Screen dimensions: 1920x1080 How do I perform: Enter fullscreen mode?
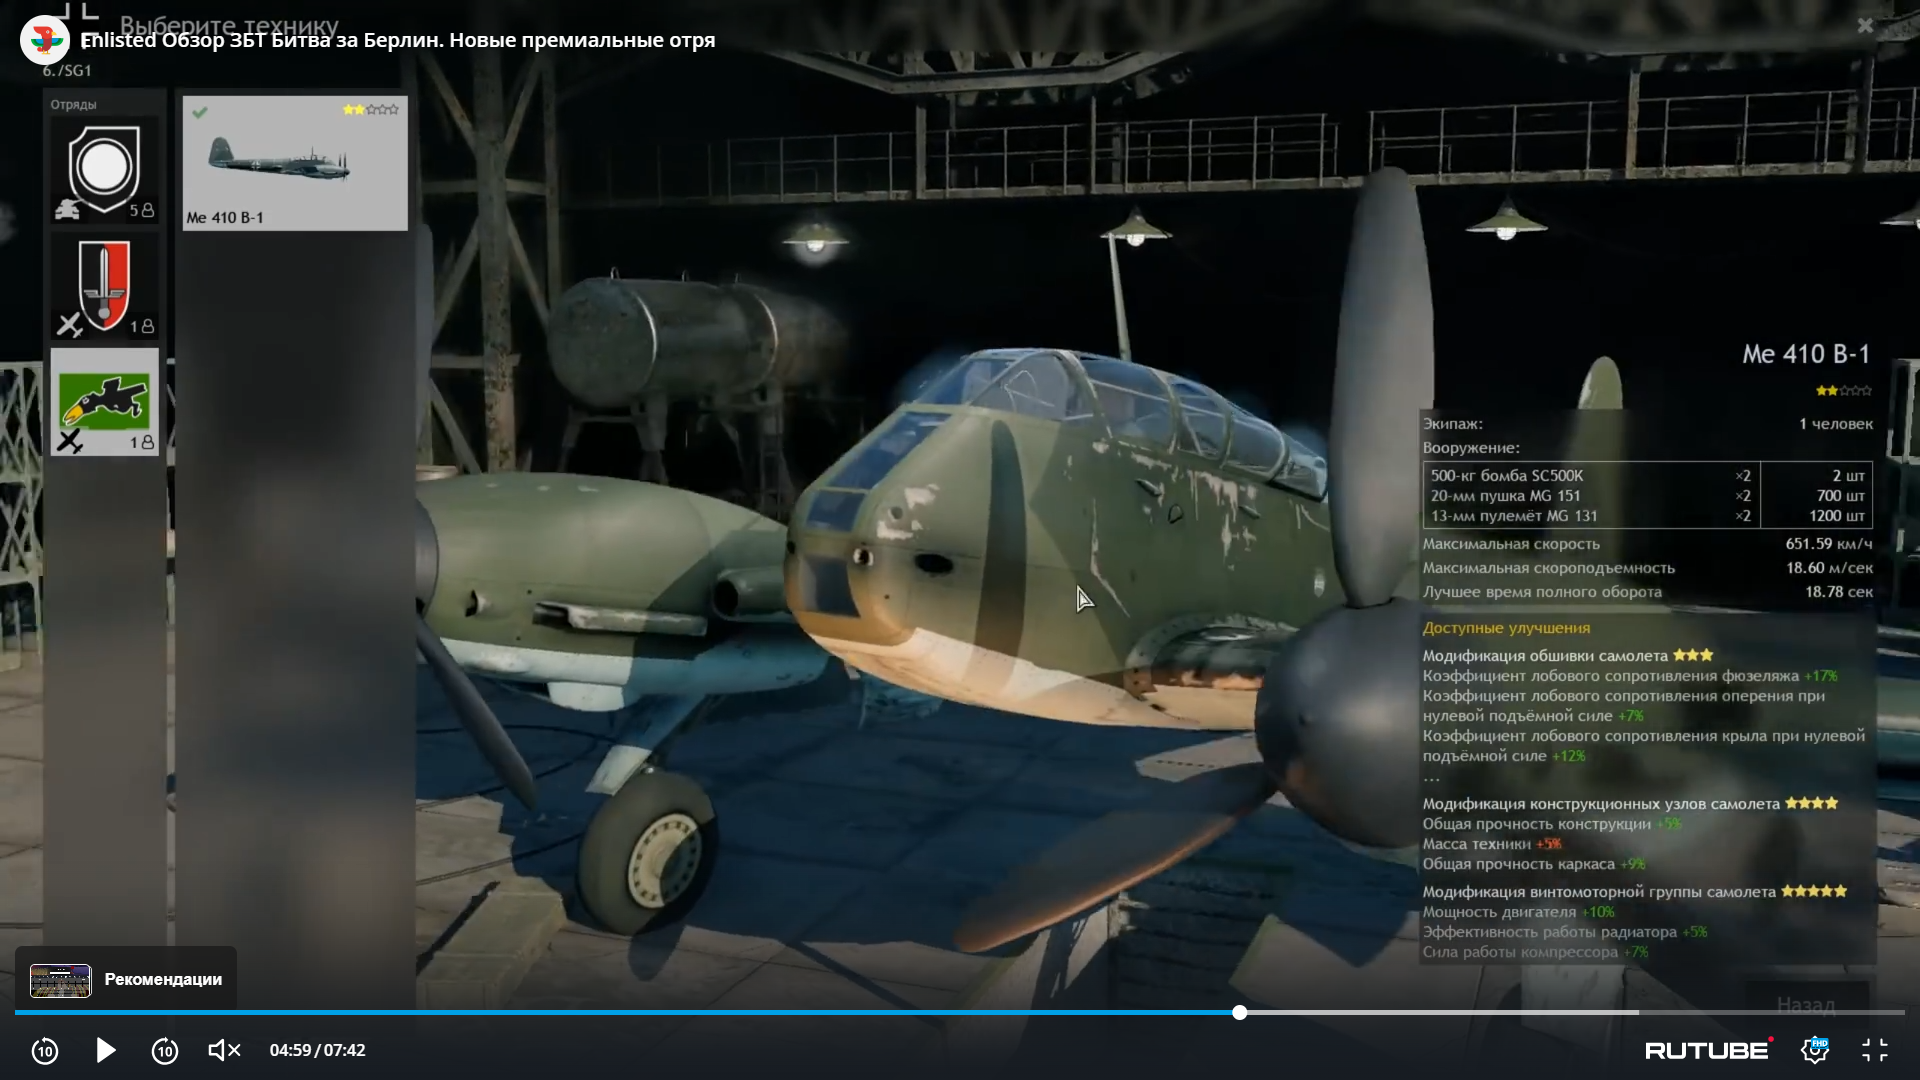(x=1875, y=1050)
